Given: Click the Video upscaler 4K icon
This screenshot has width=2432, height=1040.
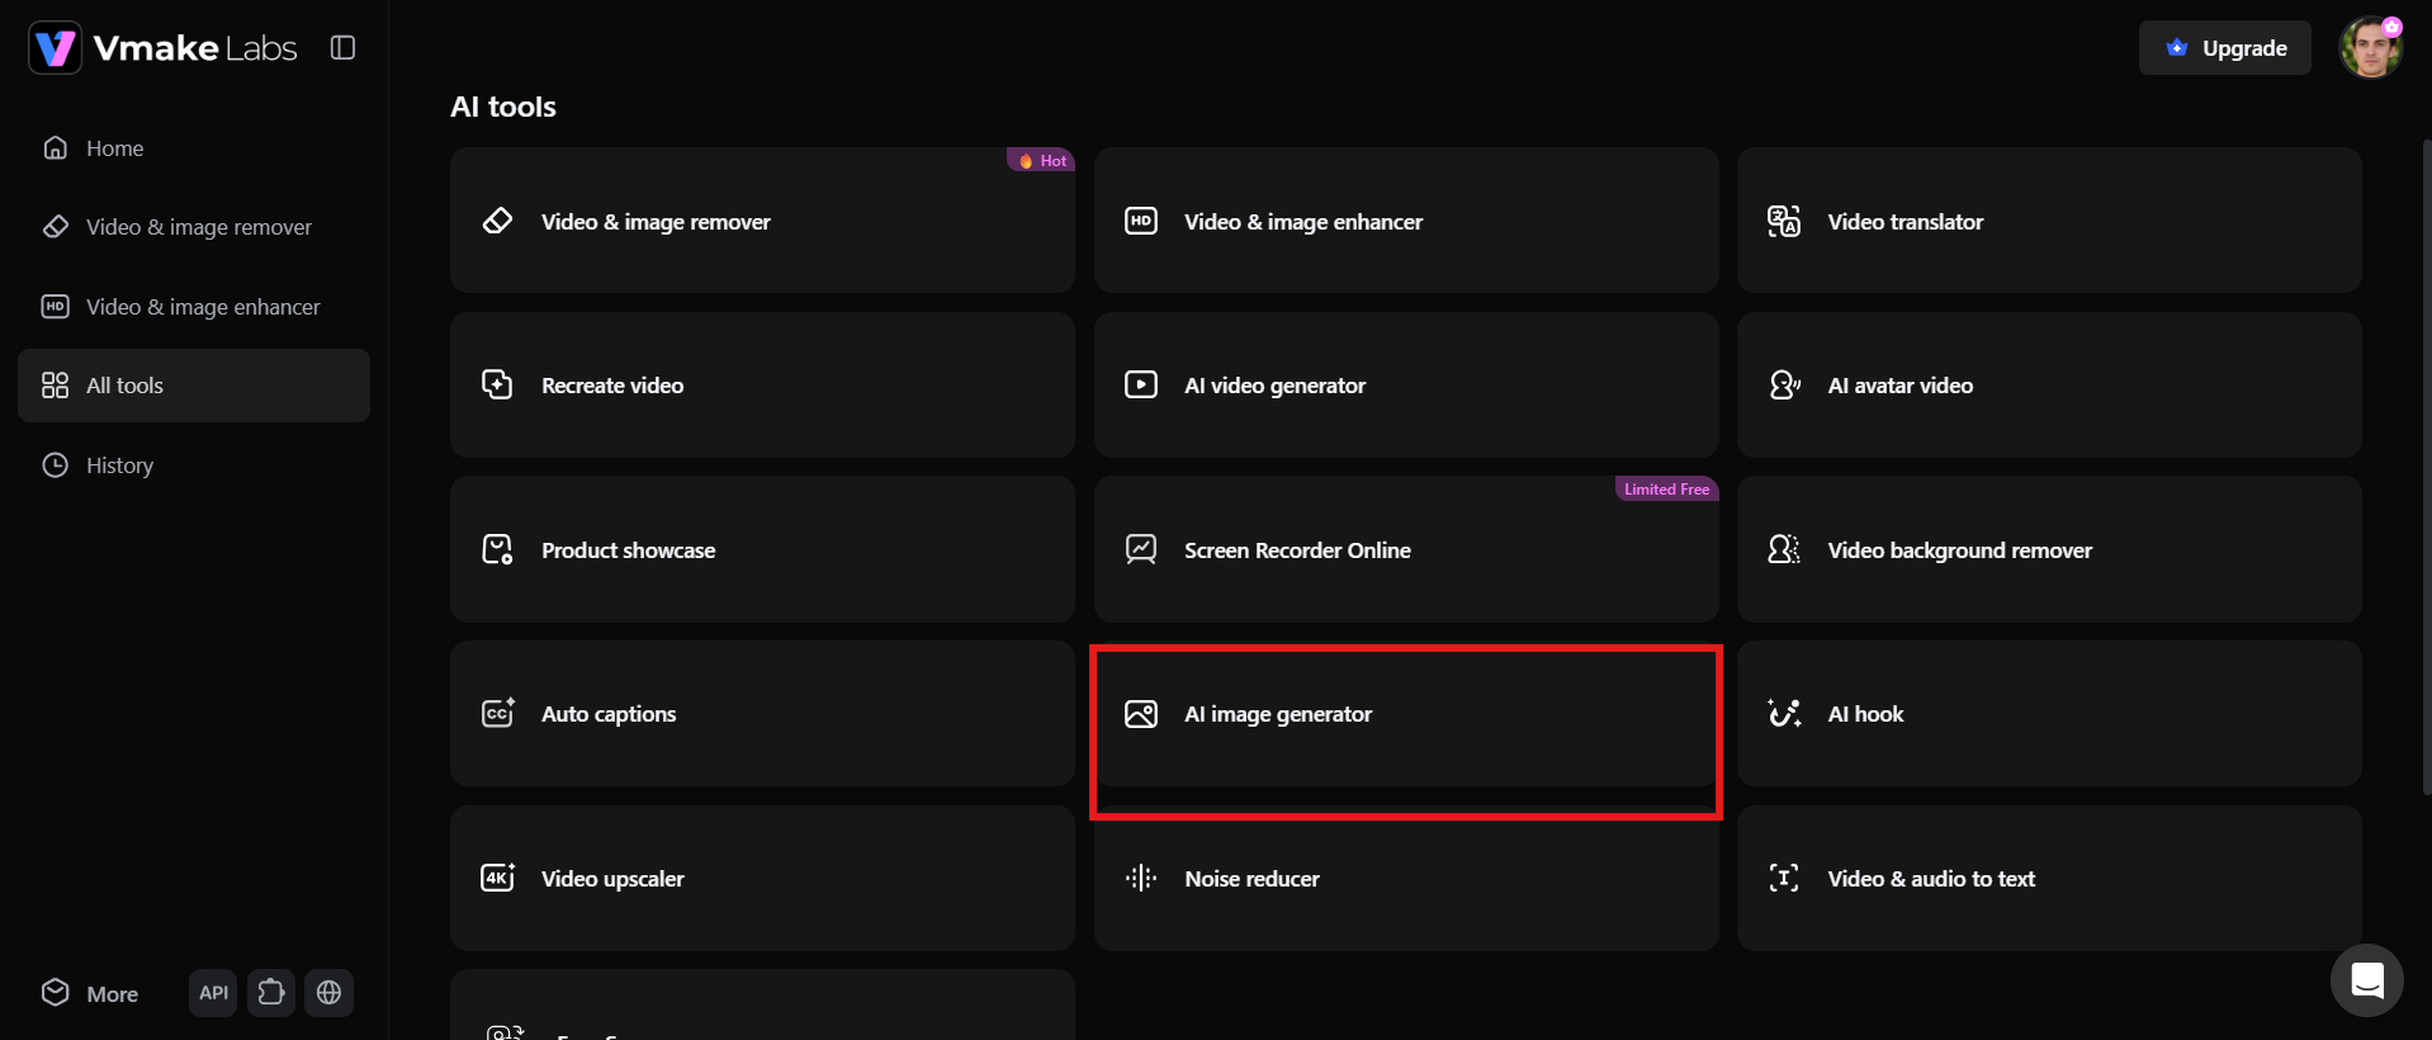Looking at the screenshot, I should (x=498, y=877).
